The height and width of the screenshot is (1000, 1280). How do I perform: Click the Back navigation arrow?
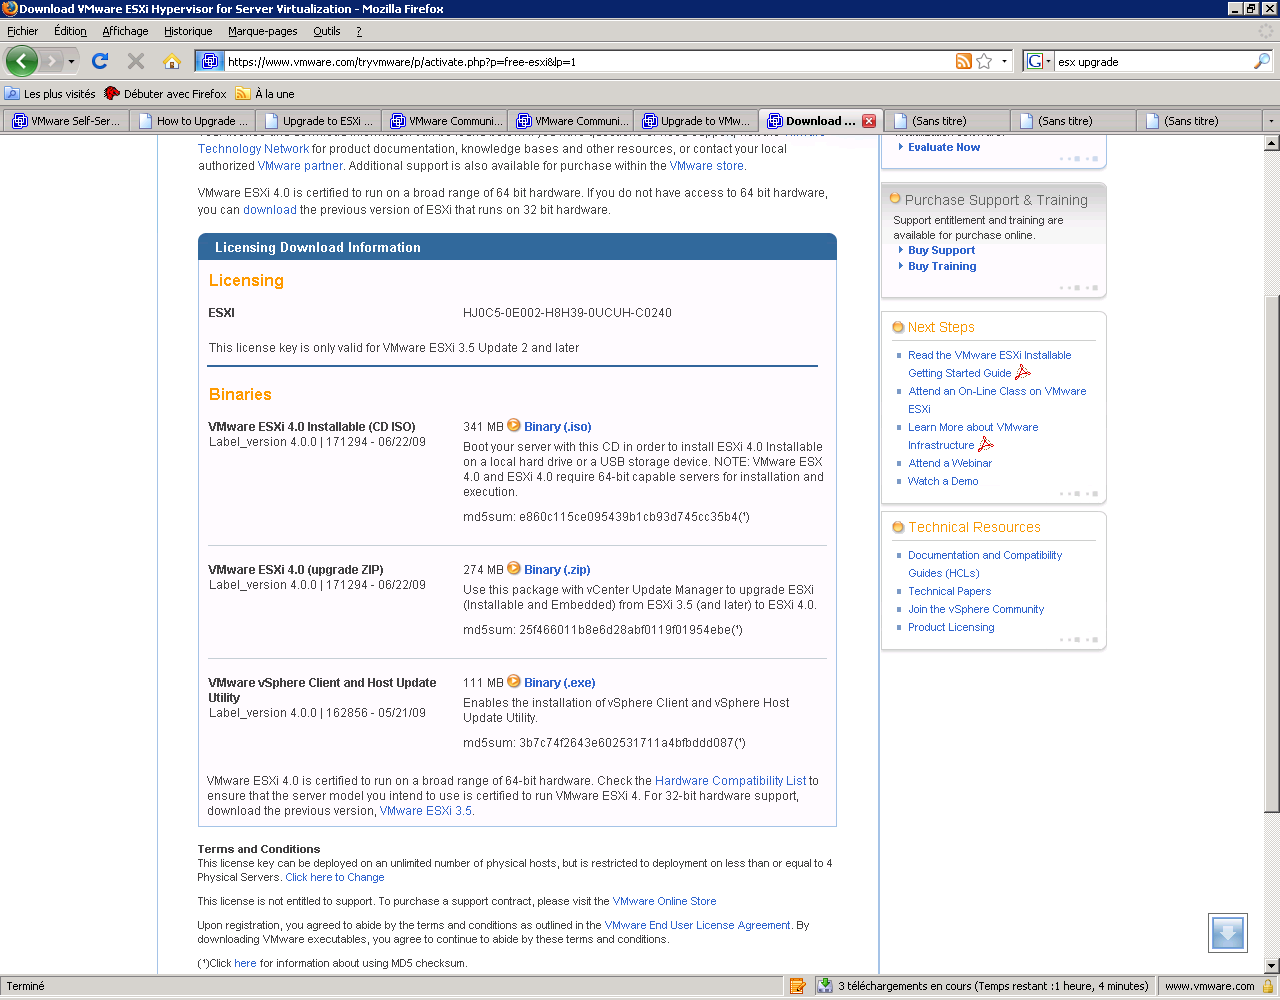(22, 61)
